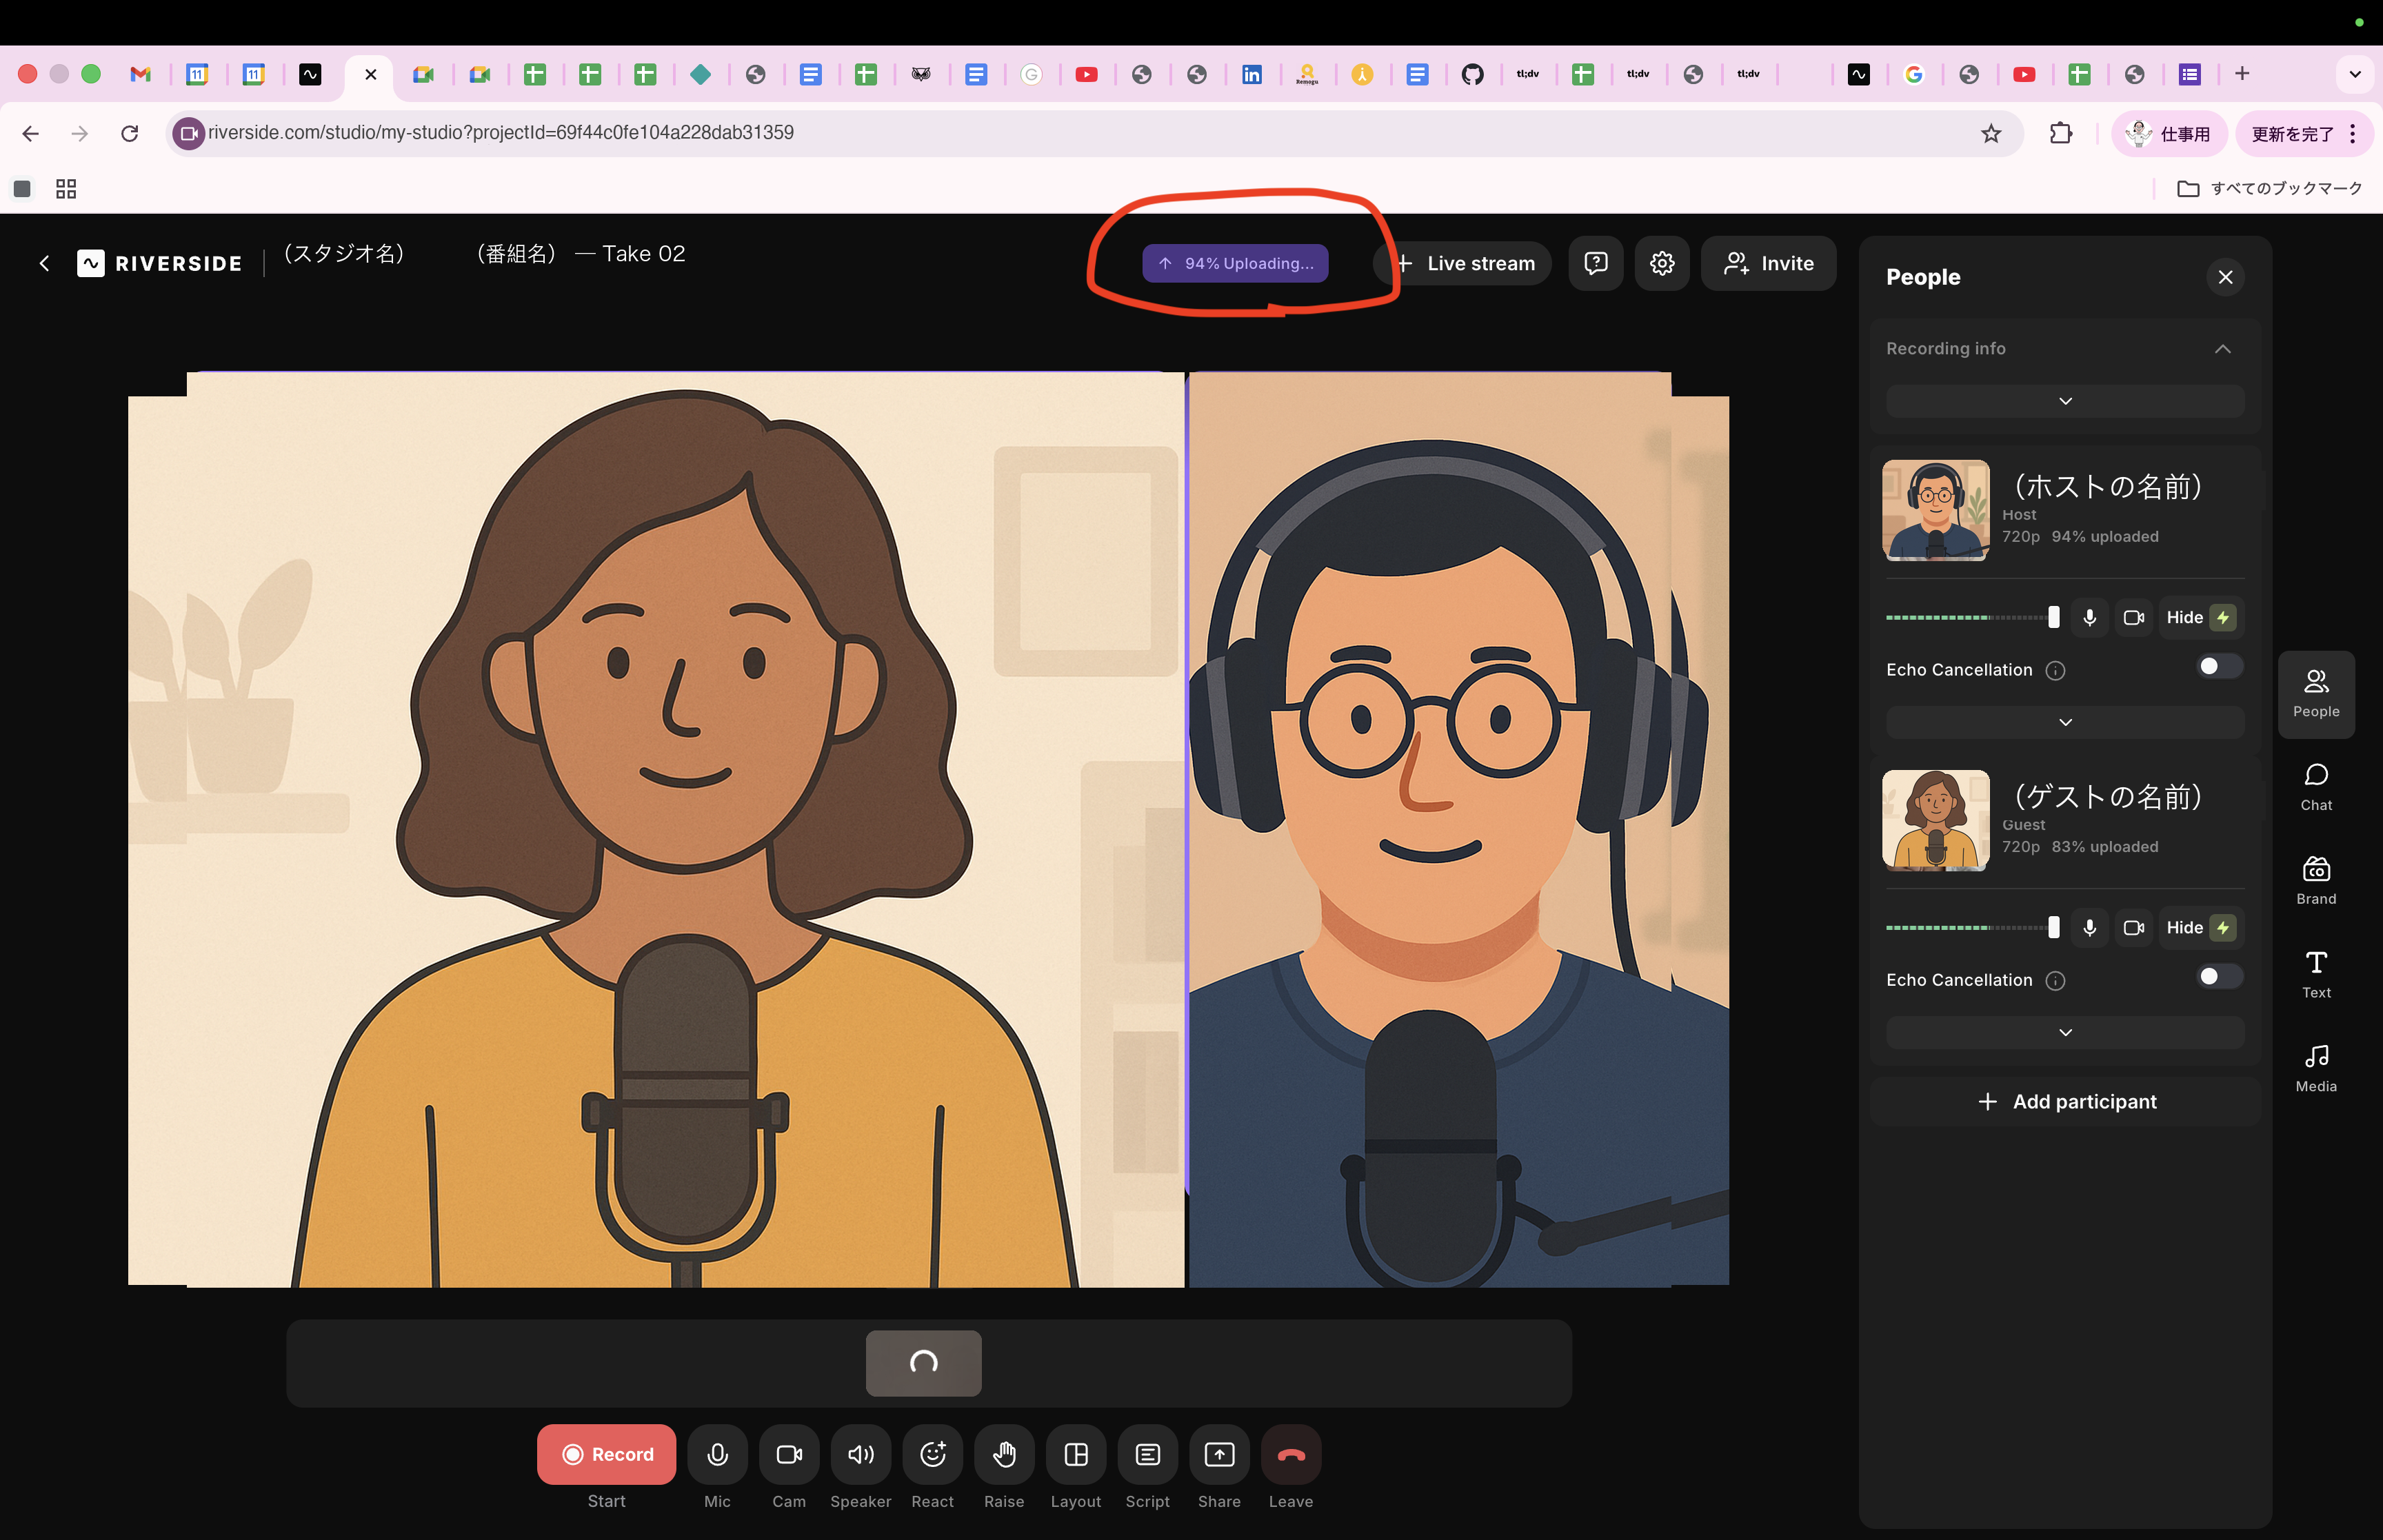Reload the page in the browser
Image resolution: width=2383 pixels, height=1540 pixels.
click(129, 133)
